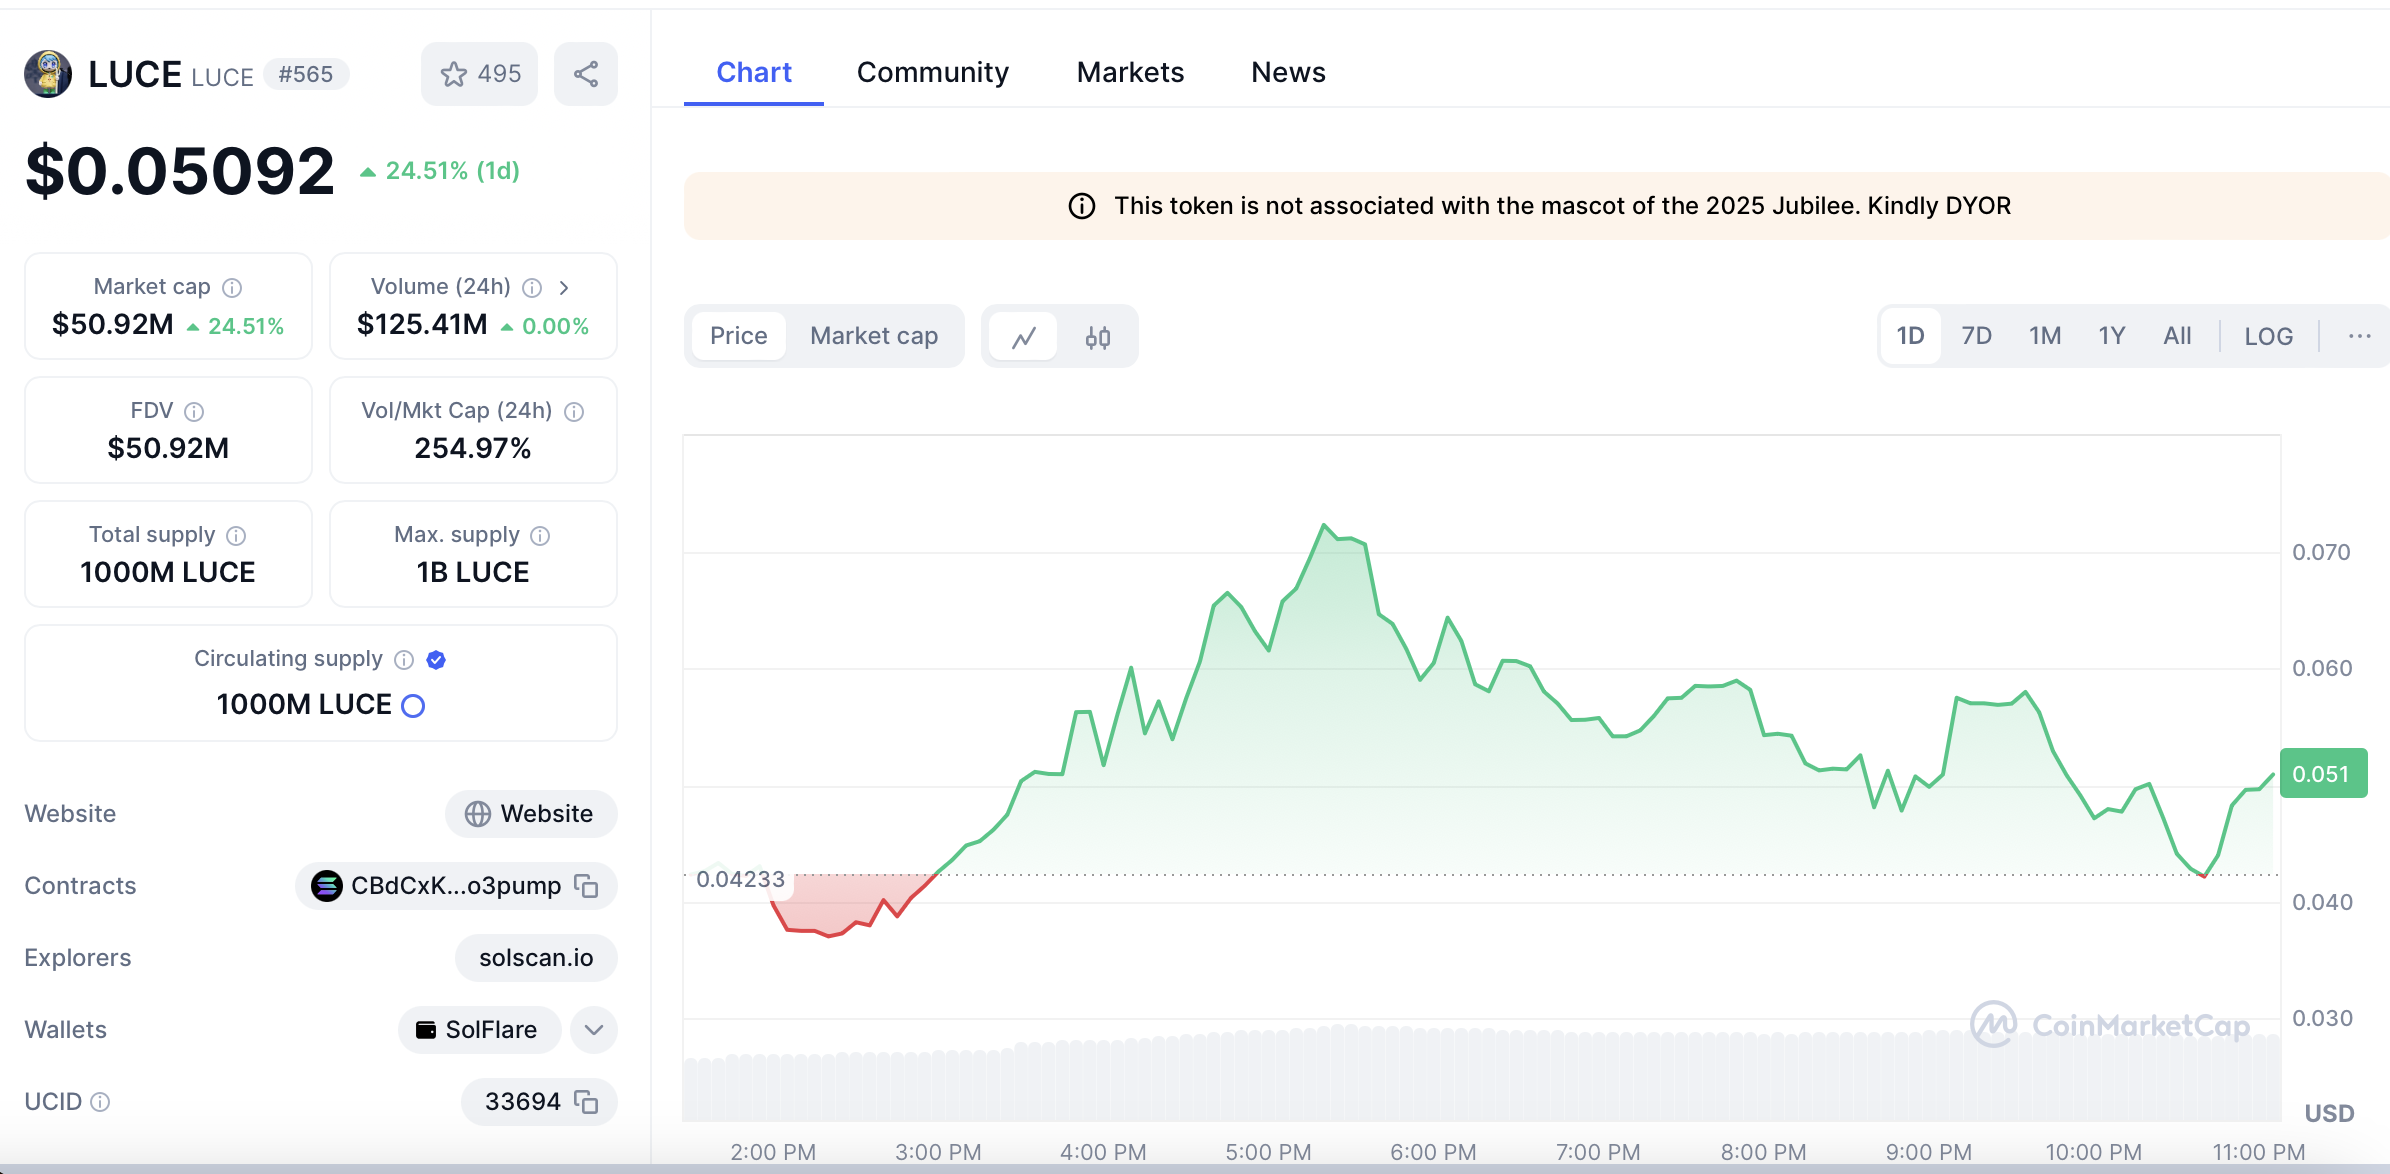This screenshot has width=2390, height=1174.
Task: Open the token Website link
Action: pos(531,814)
